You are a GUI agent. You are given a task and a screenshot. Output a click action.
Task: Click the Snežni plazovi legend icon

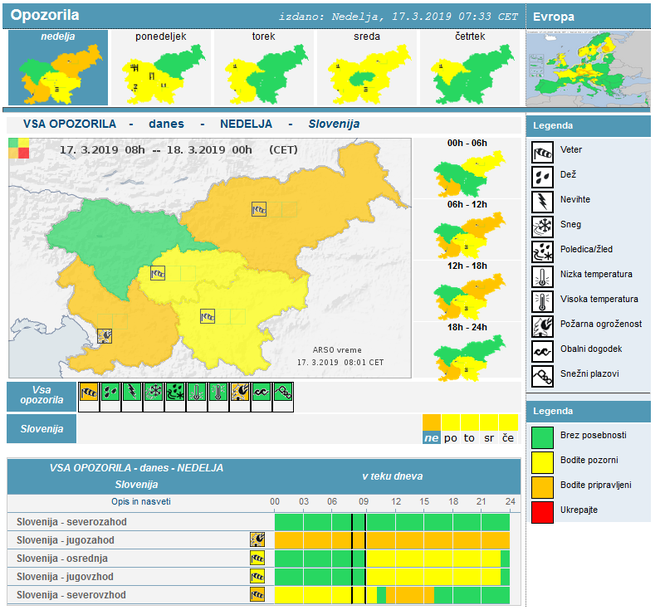click(x=542, y=376)
